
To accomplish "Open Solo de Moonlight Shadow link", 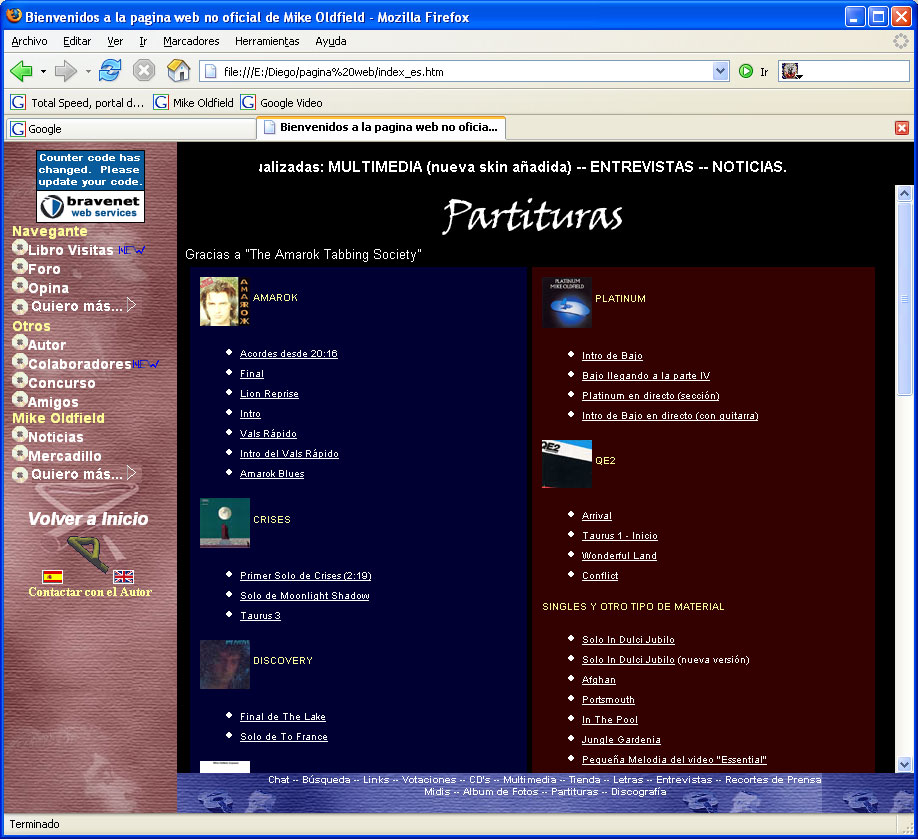I will pyautogui.click(x=304, y=595).
